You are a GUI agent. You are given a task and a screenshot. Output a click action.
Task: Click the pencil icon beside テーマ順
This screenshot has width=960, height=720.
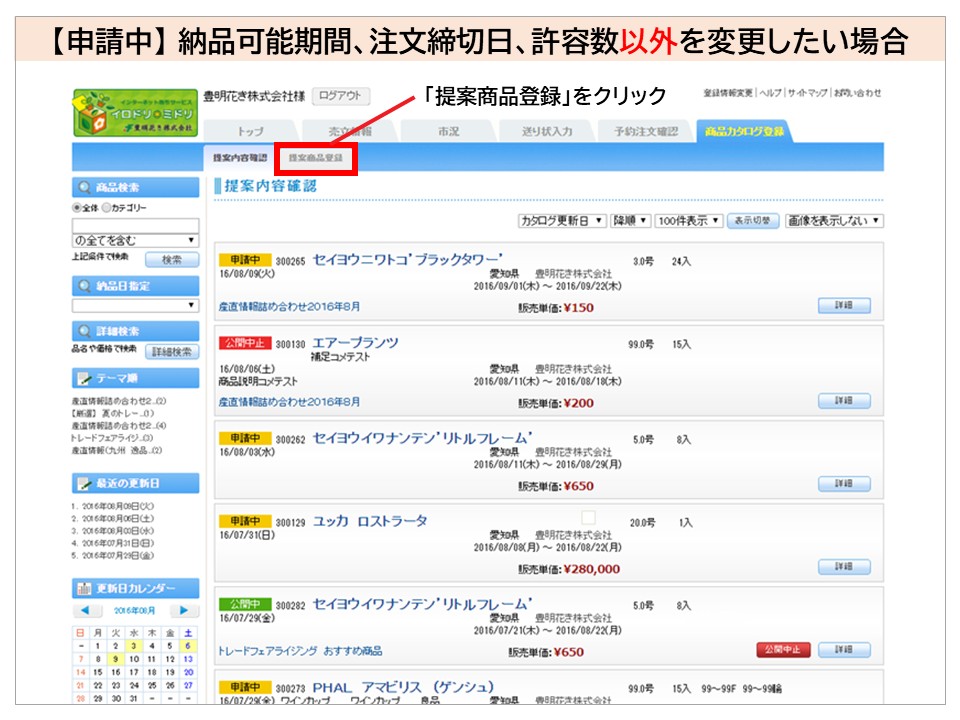(x=83, y=379)
